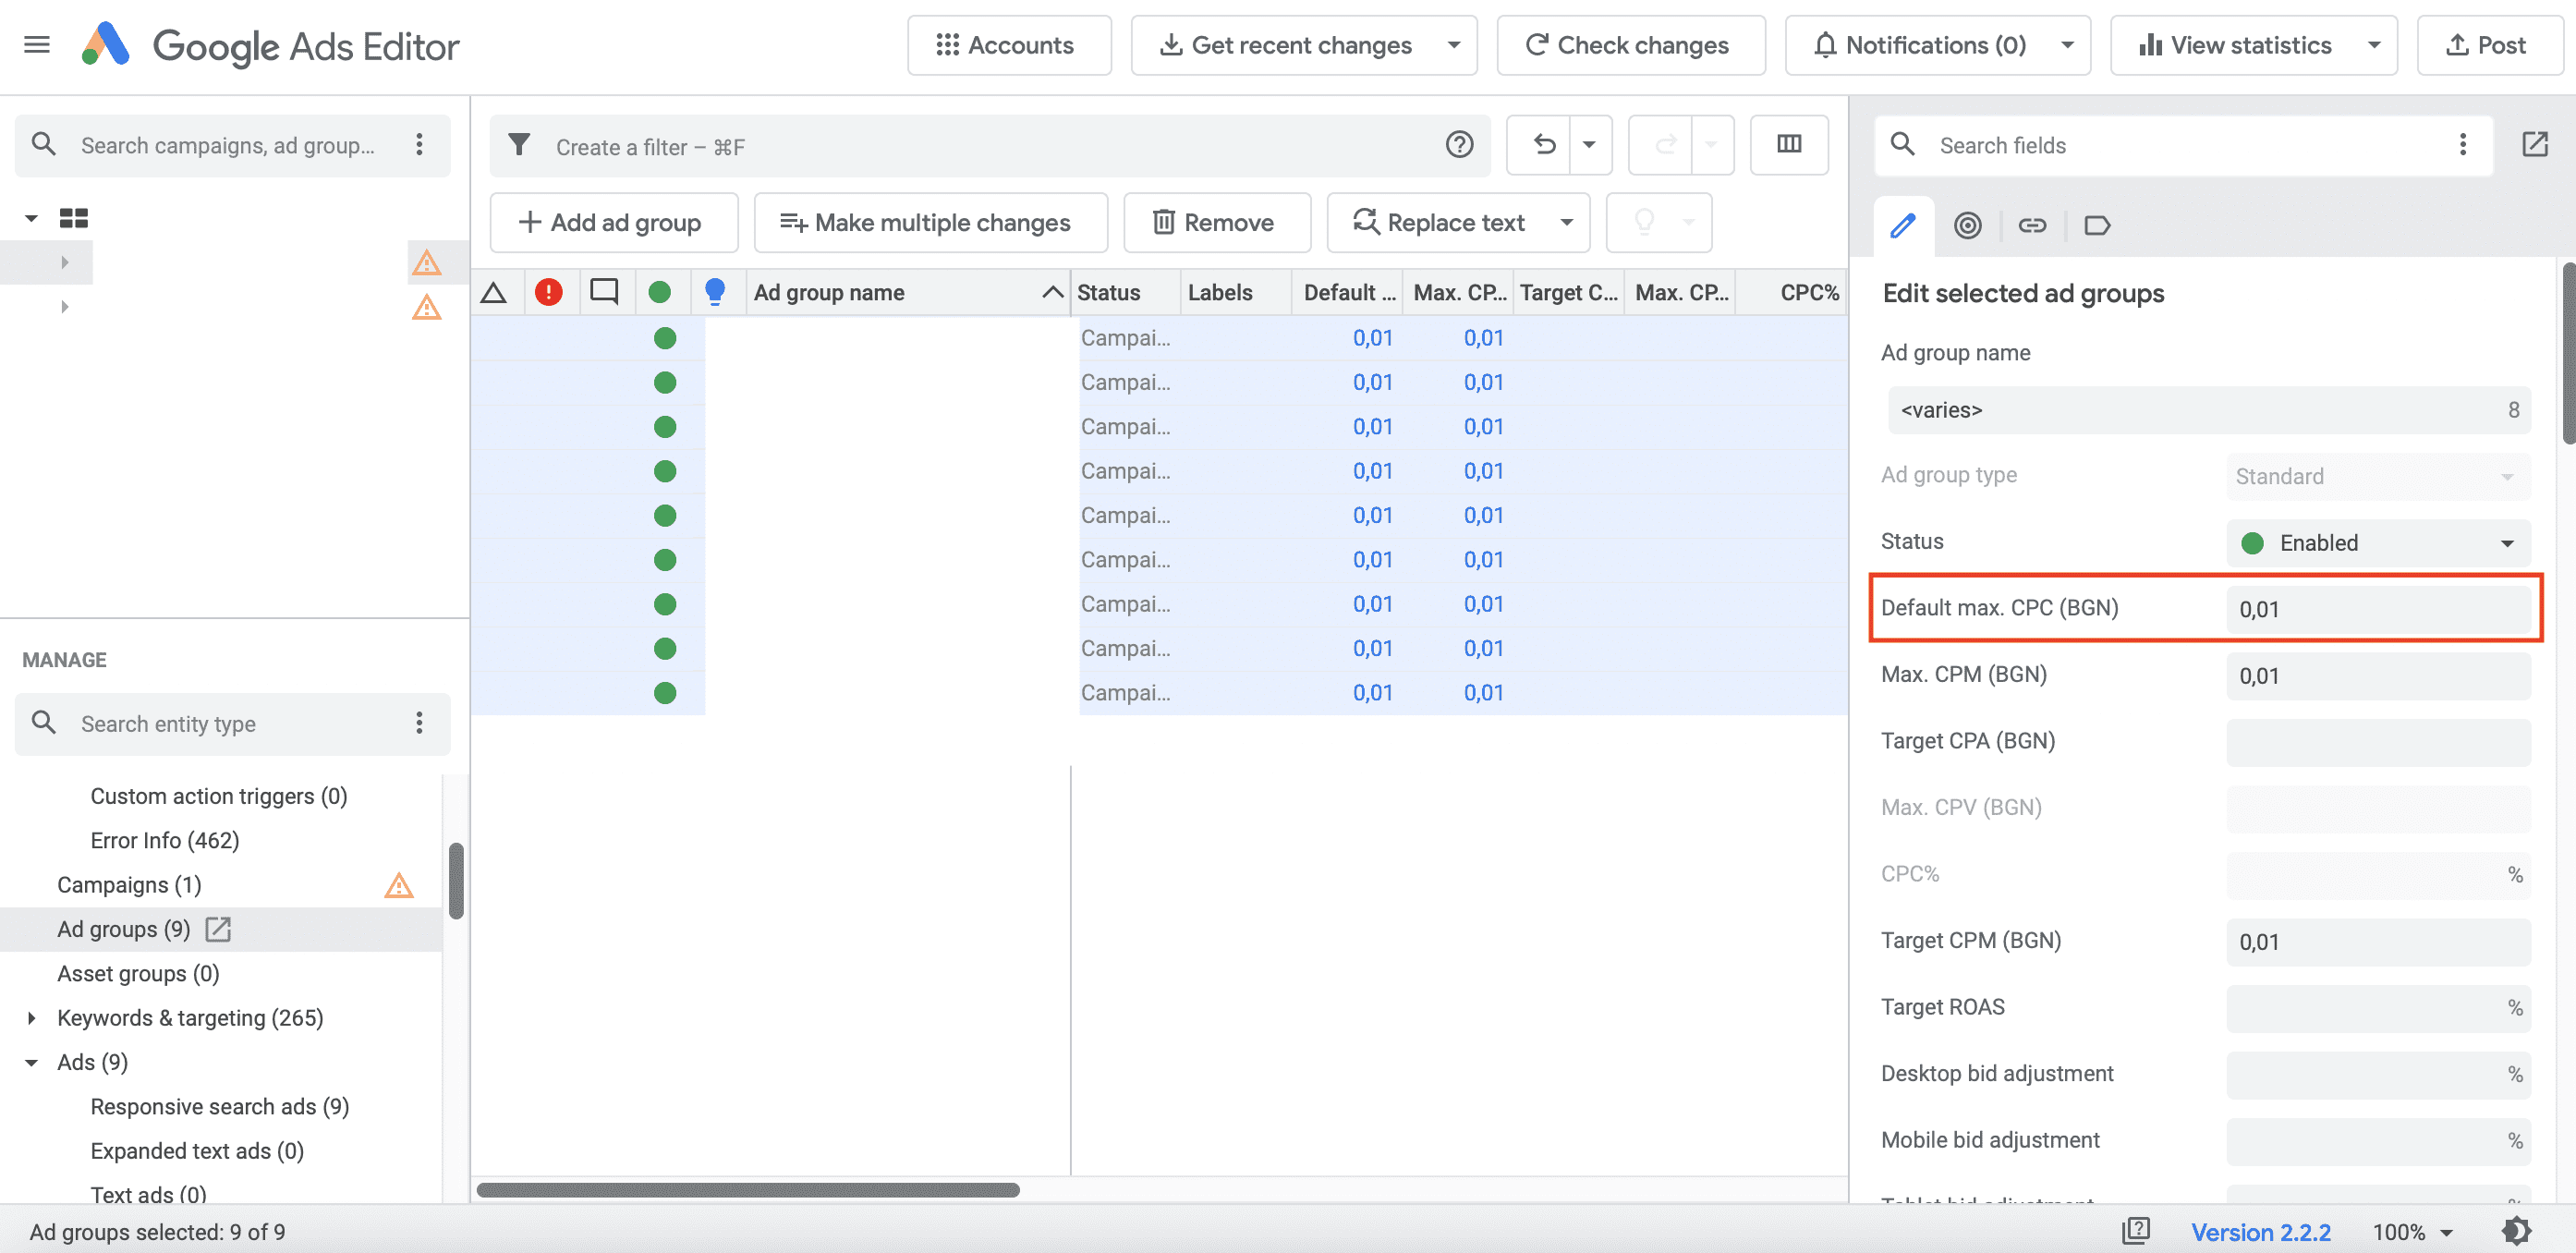
Task: Click Check changes button
Action: coord(1630,45)
